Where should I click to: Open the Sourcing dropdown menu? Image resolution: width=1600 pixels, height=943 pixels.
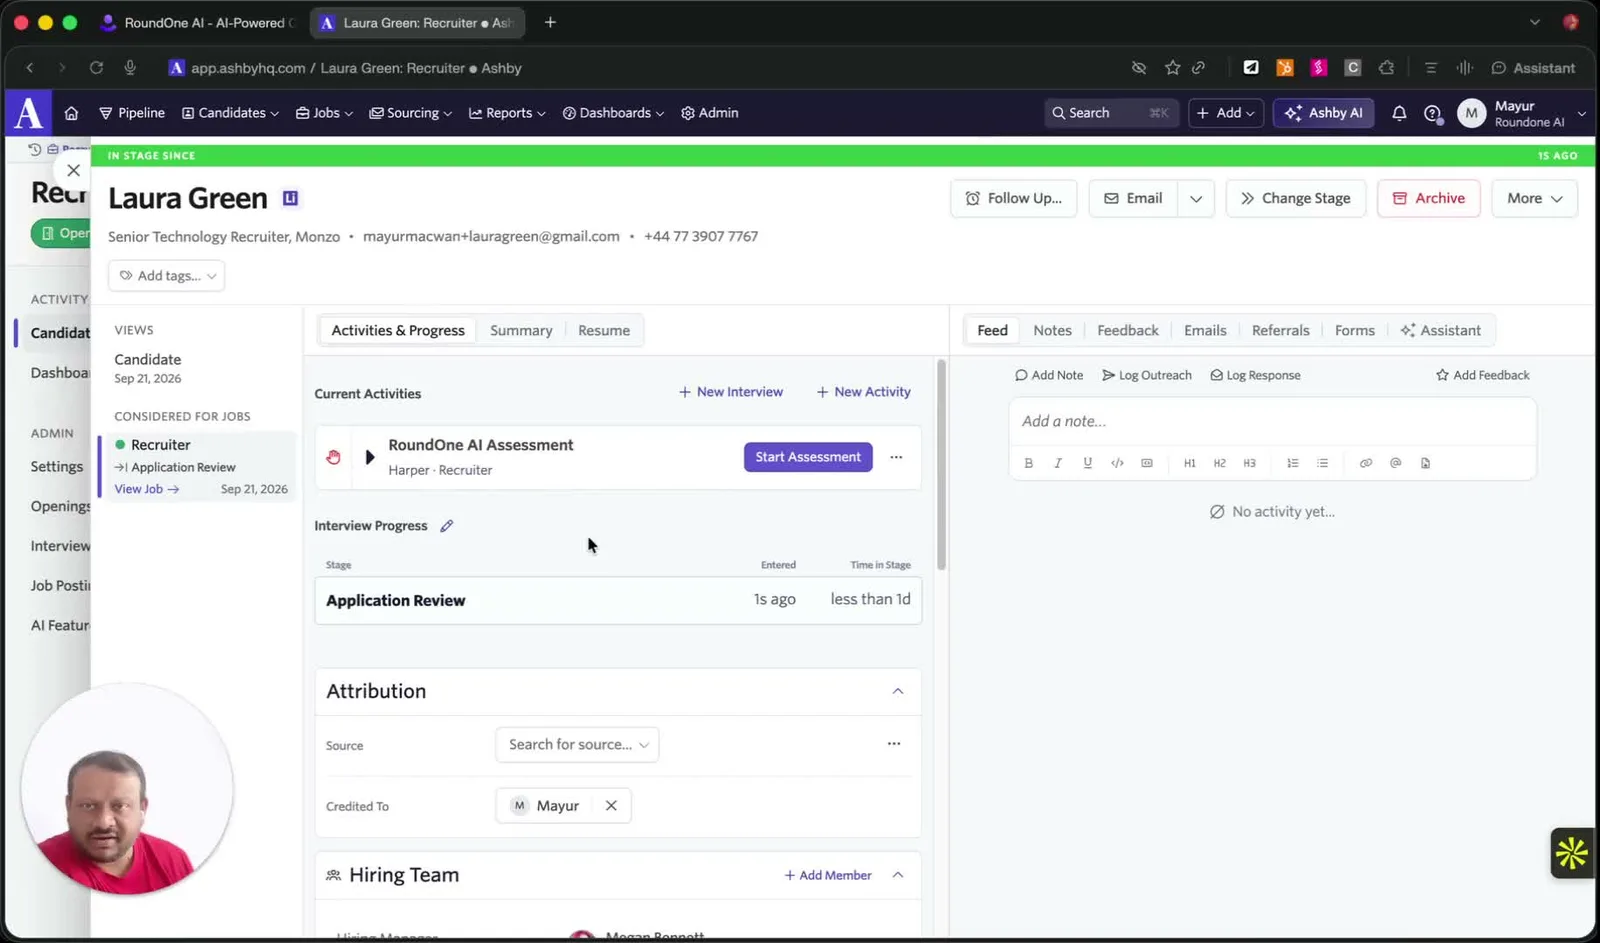tap(410, 113)
